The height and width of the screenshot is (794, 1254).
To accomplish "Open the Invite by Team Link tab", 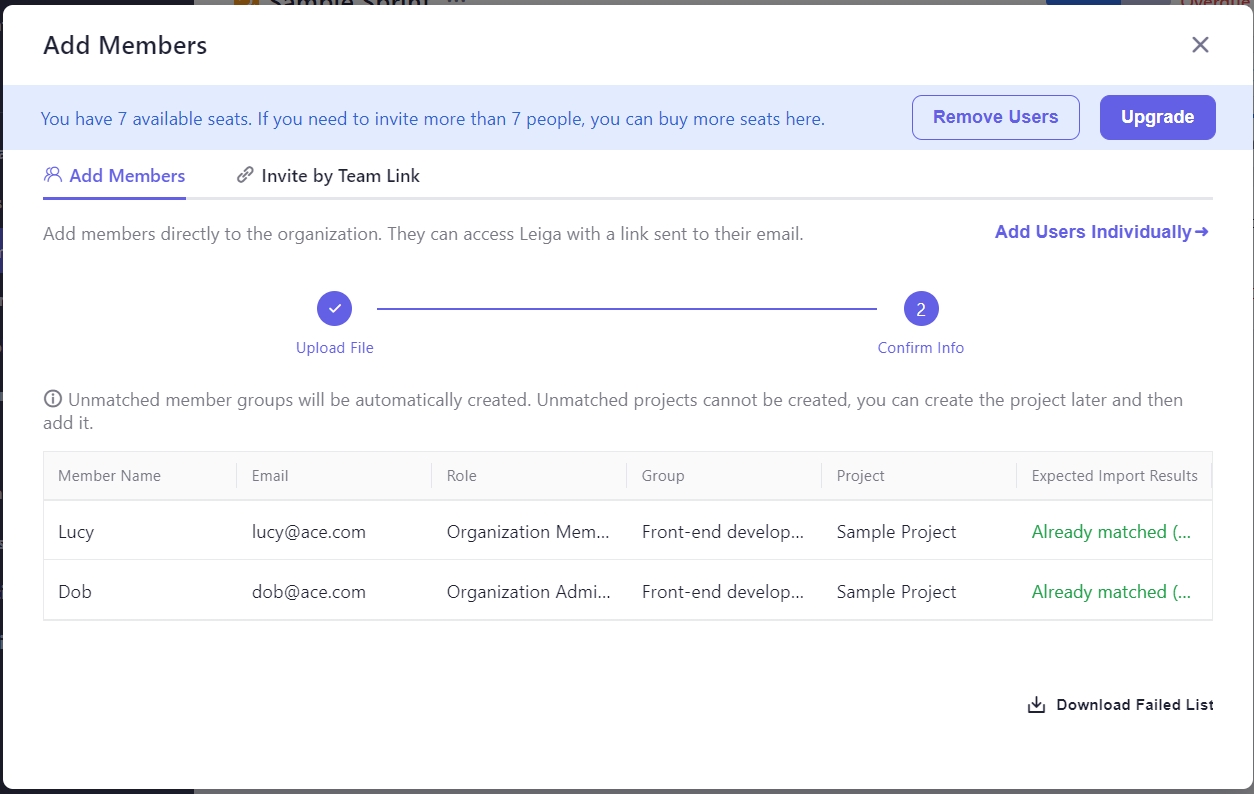I will click(x=340, y=176).
